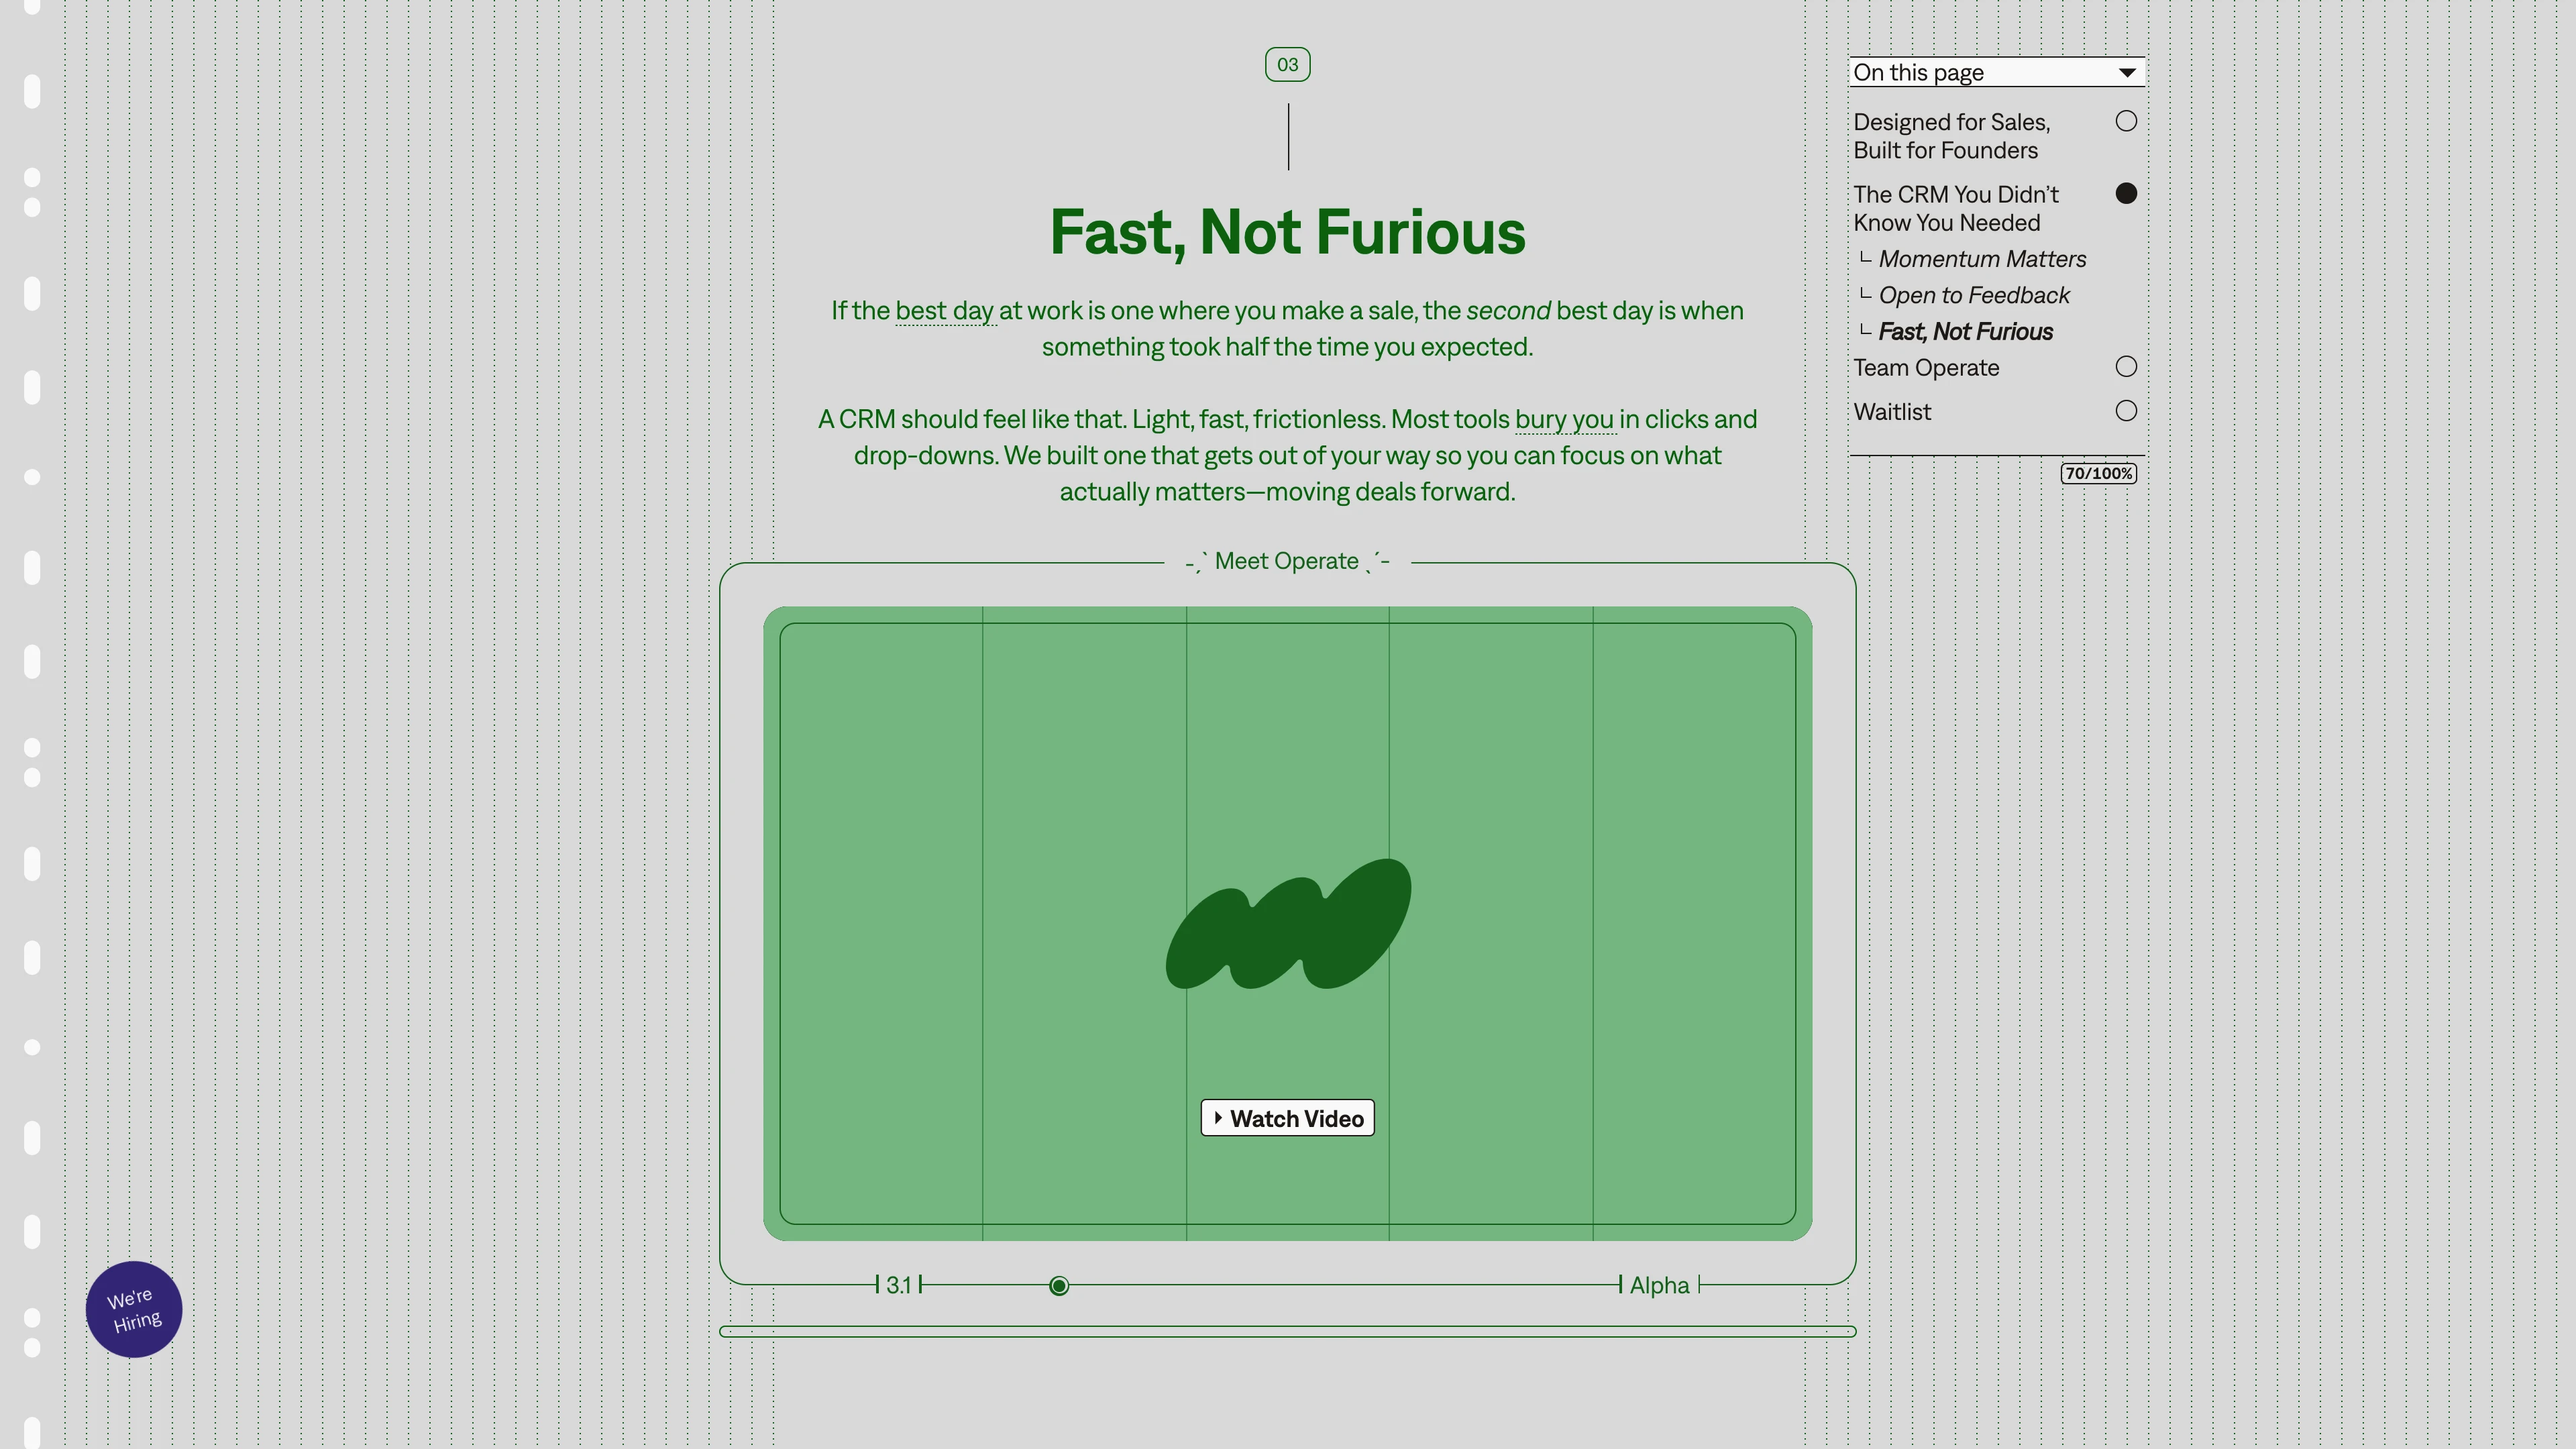Open Open to Feedback subsection link
This screenshot has width=2576, height=1449.
1974,295
